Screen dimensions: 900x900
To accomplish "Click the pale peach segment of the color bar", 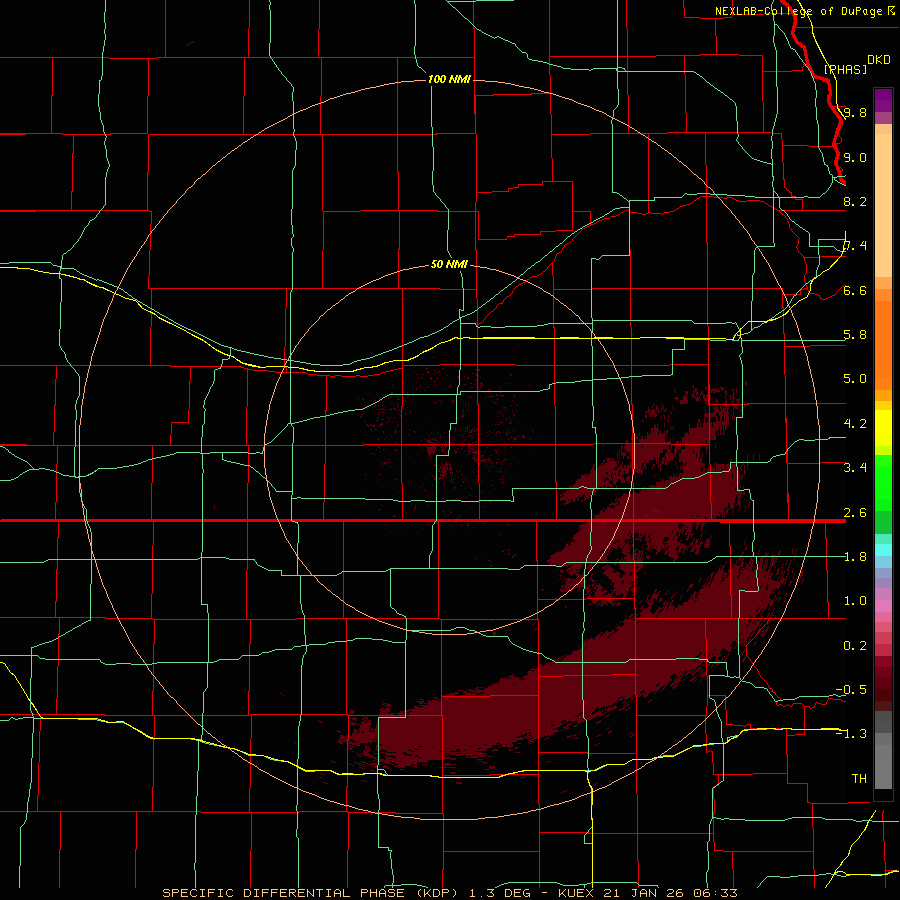I will coord(883,205).
